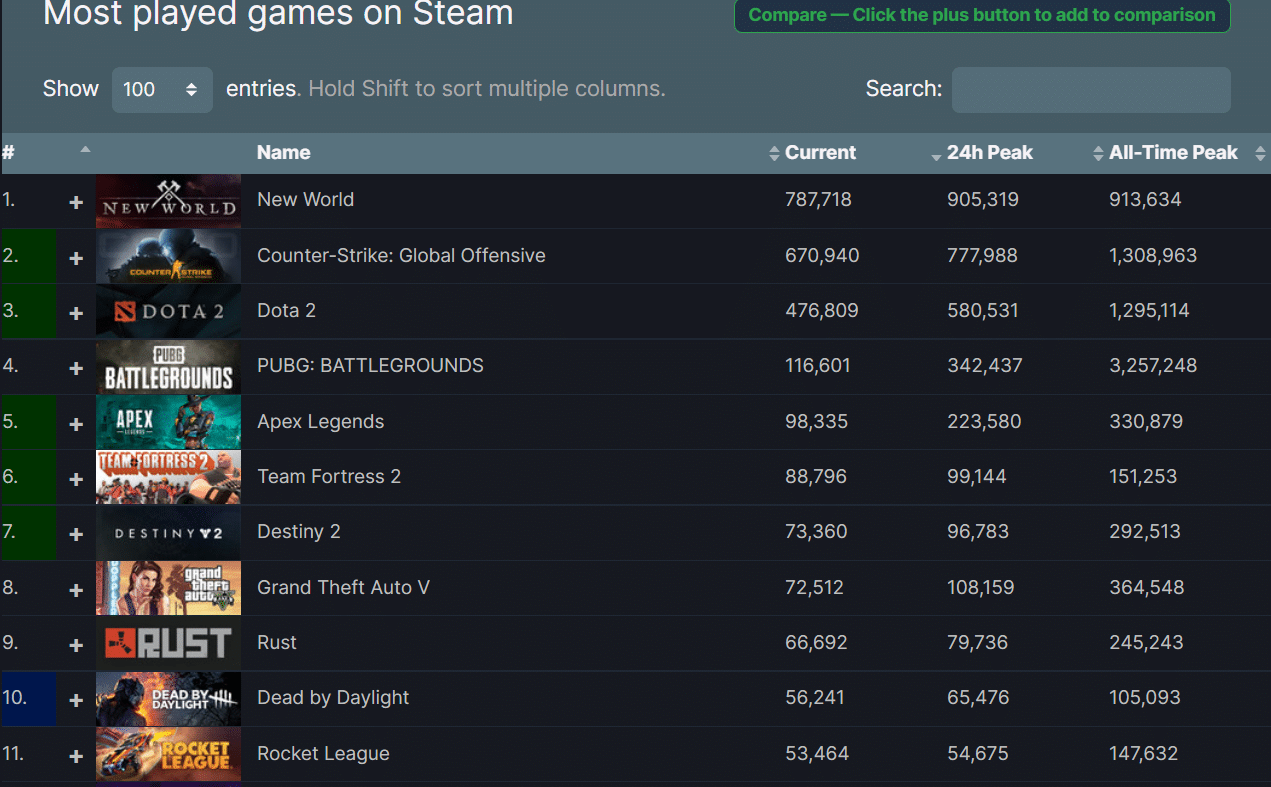Viewport: 1271px width, 787px height.
Task: Open the Rust game link
Action: [277, 642]
